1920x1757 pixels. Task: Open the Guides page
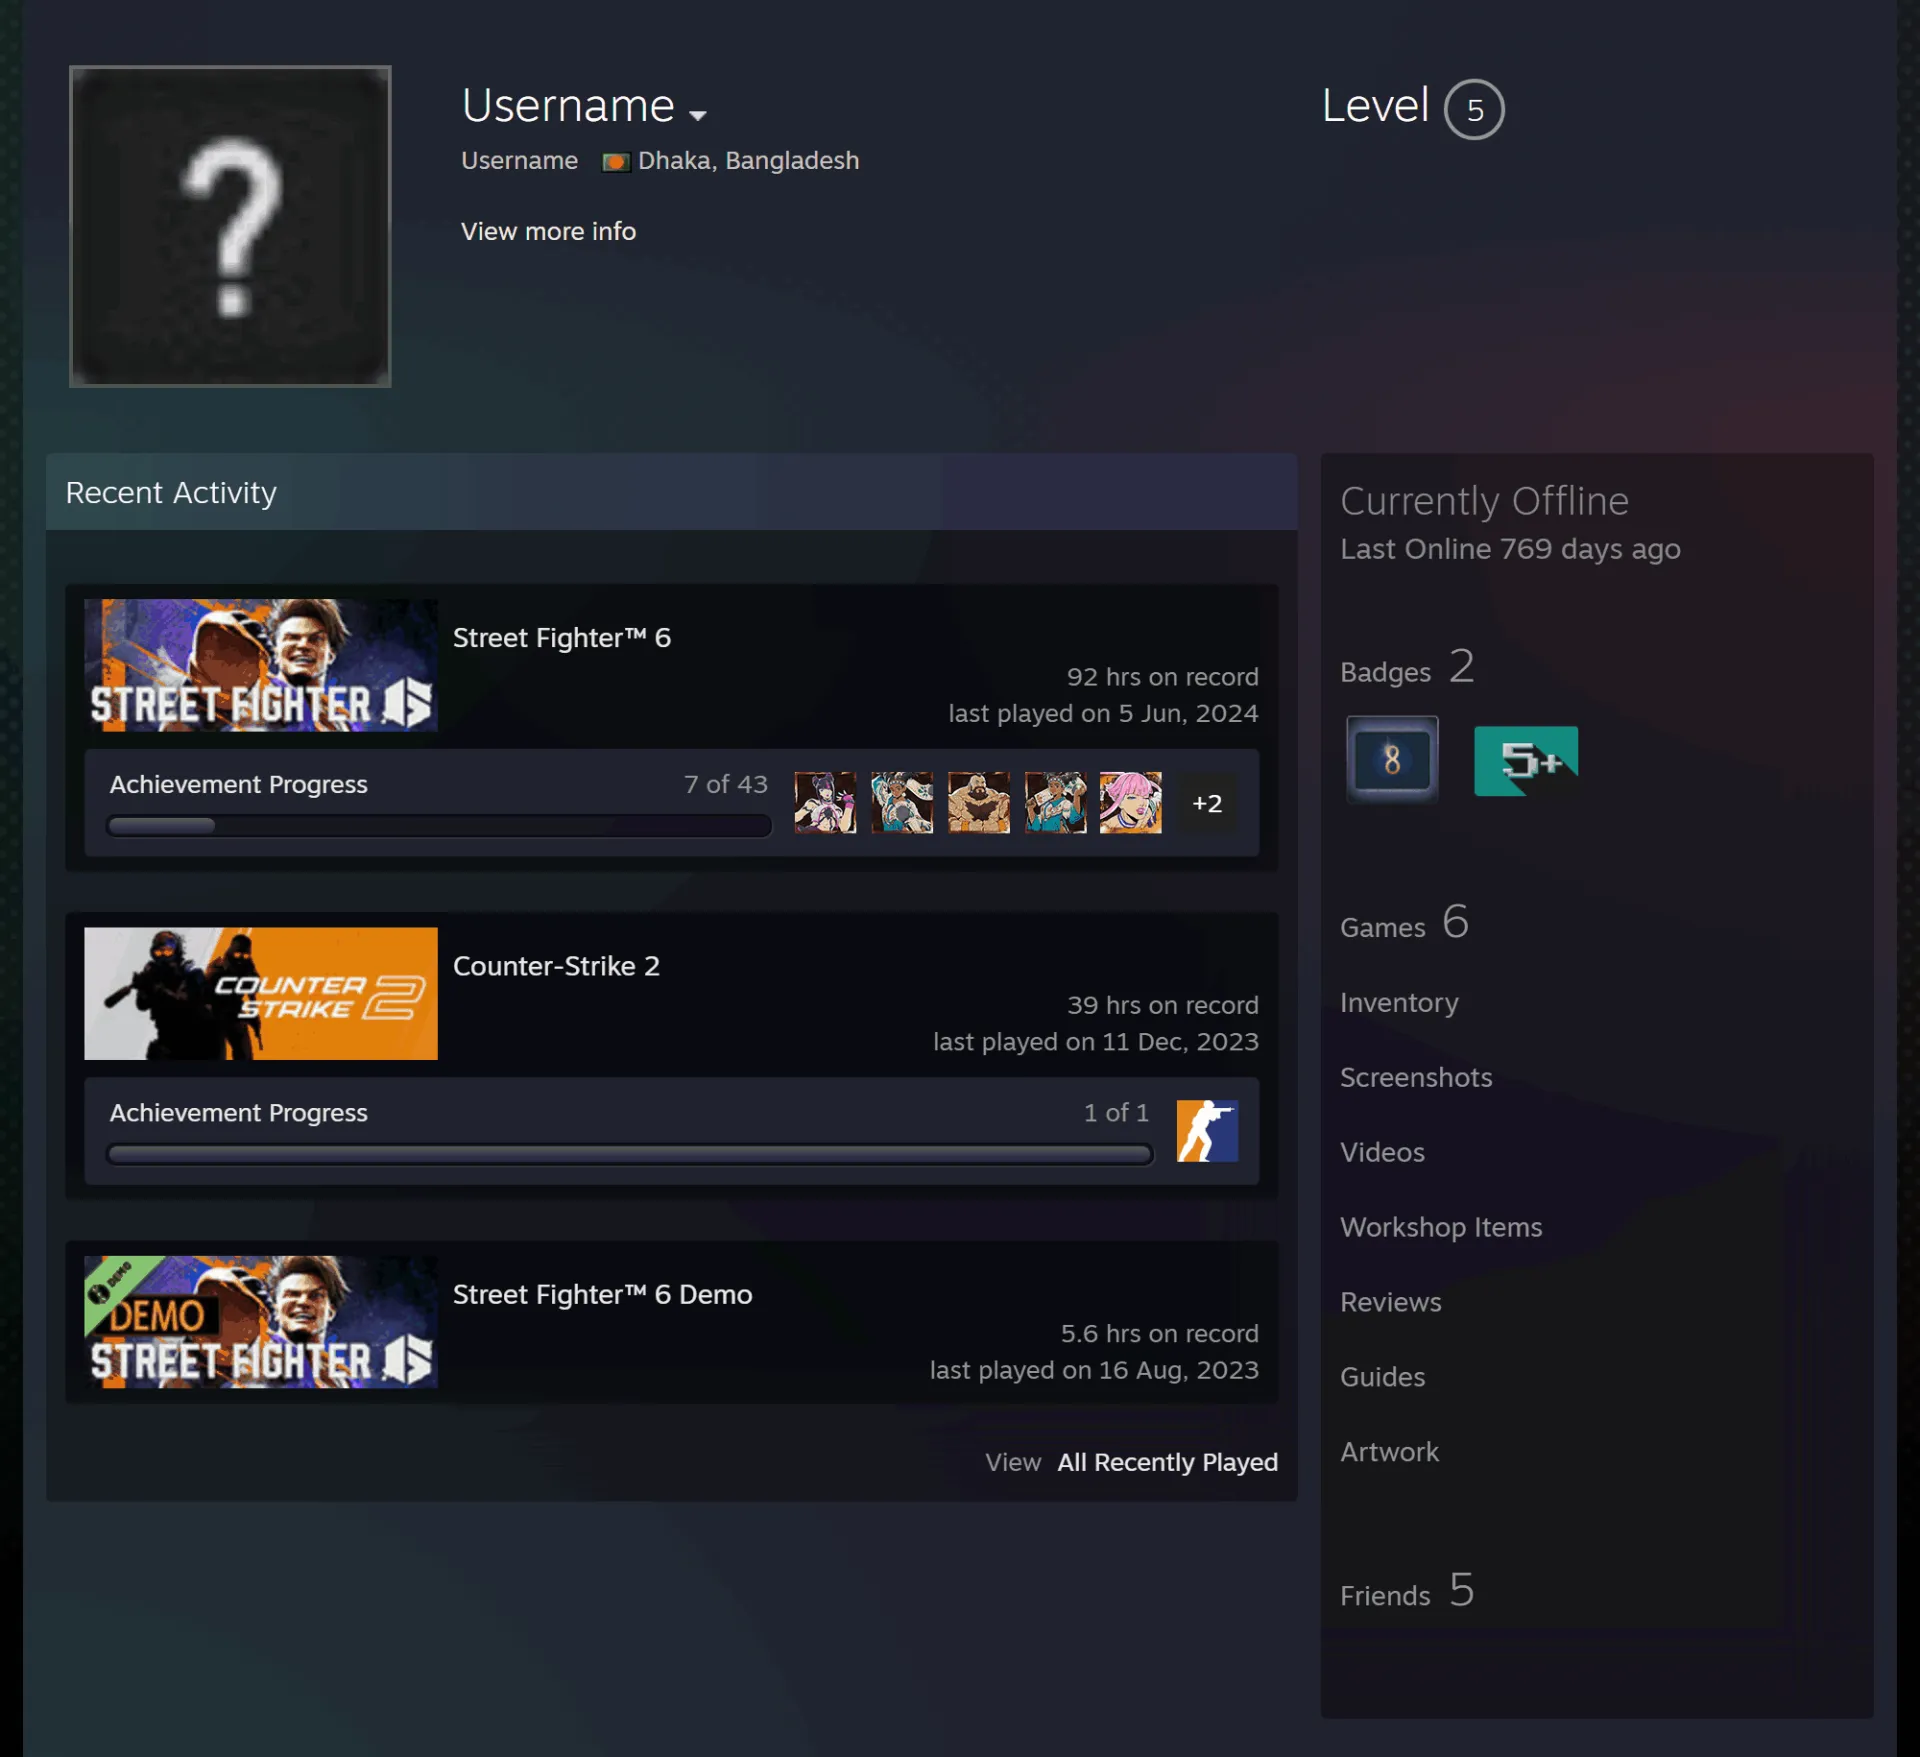pos(1382,1377)
